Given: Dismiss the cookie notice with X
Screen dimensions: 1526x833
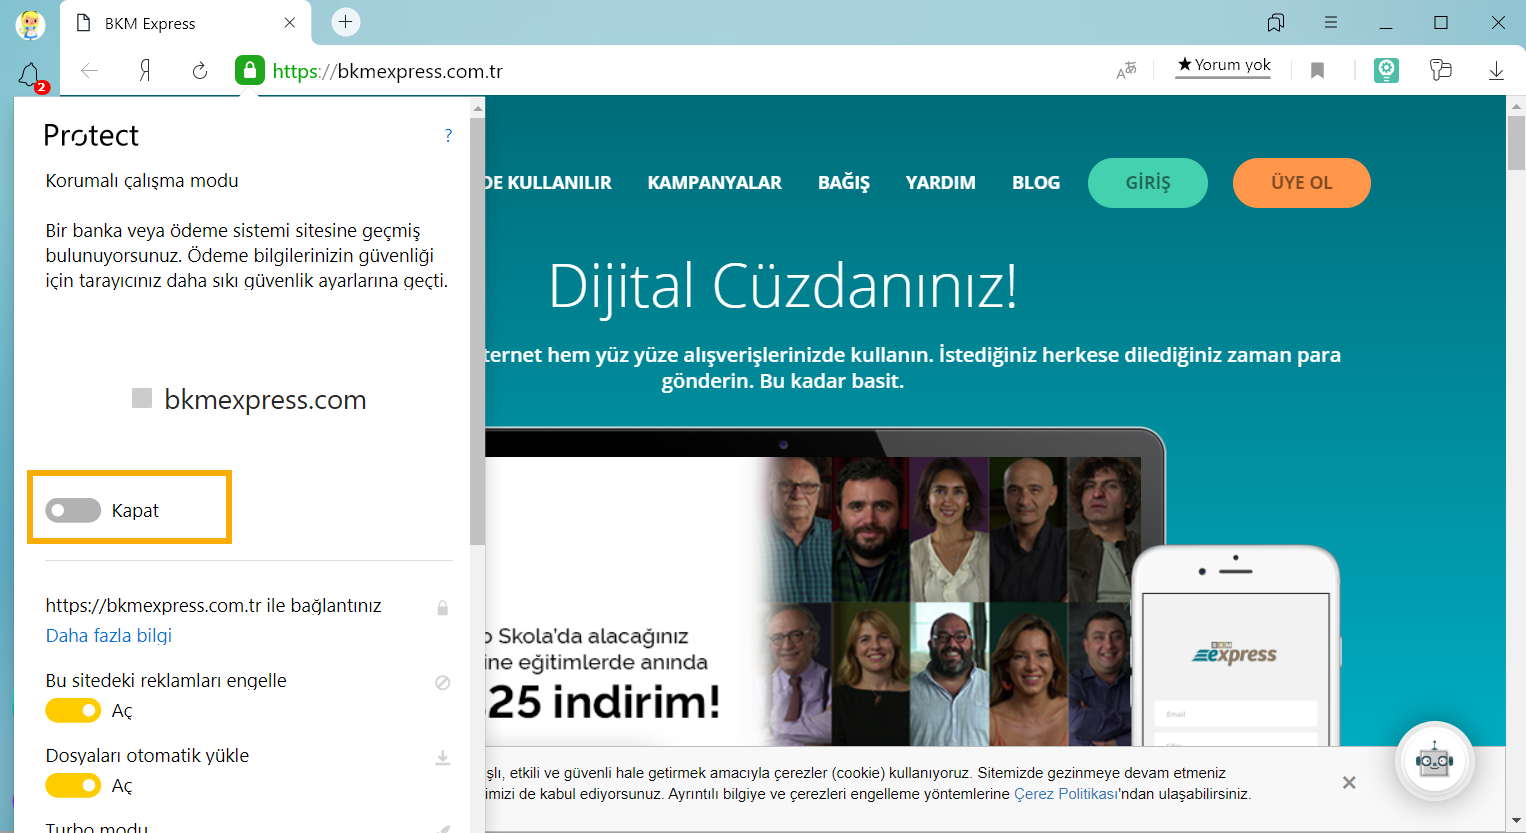Looking at the screenshot, I should coord(1349,782).
